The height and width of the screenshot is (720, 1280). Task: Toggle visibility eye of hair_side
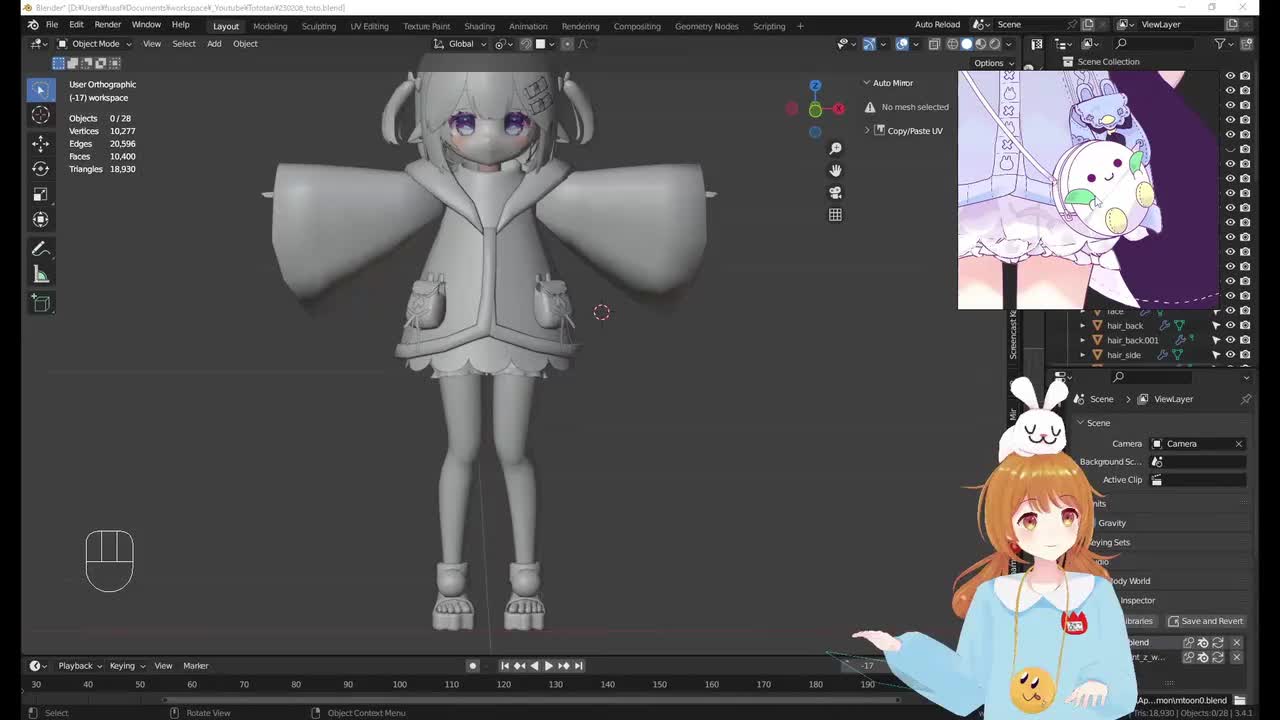pyautogui.click(x=1231, y=354)
